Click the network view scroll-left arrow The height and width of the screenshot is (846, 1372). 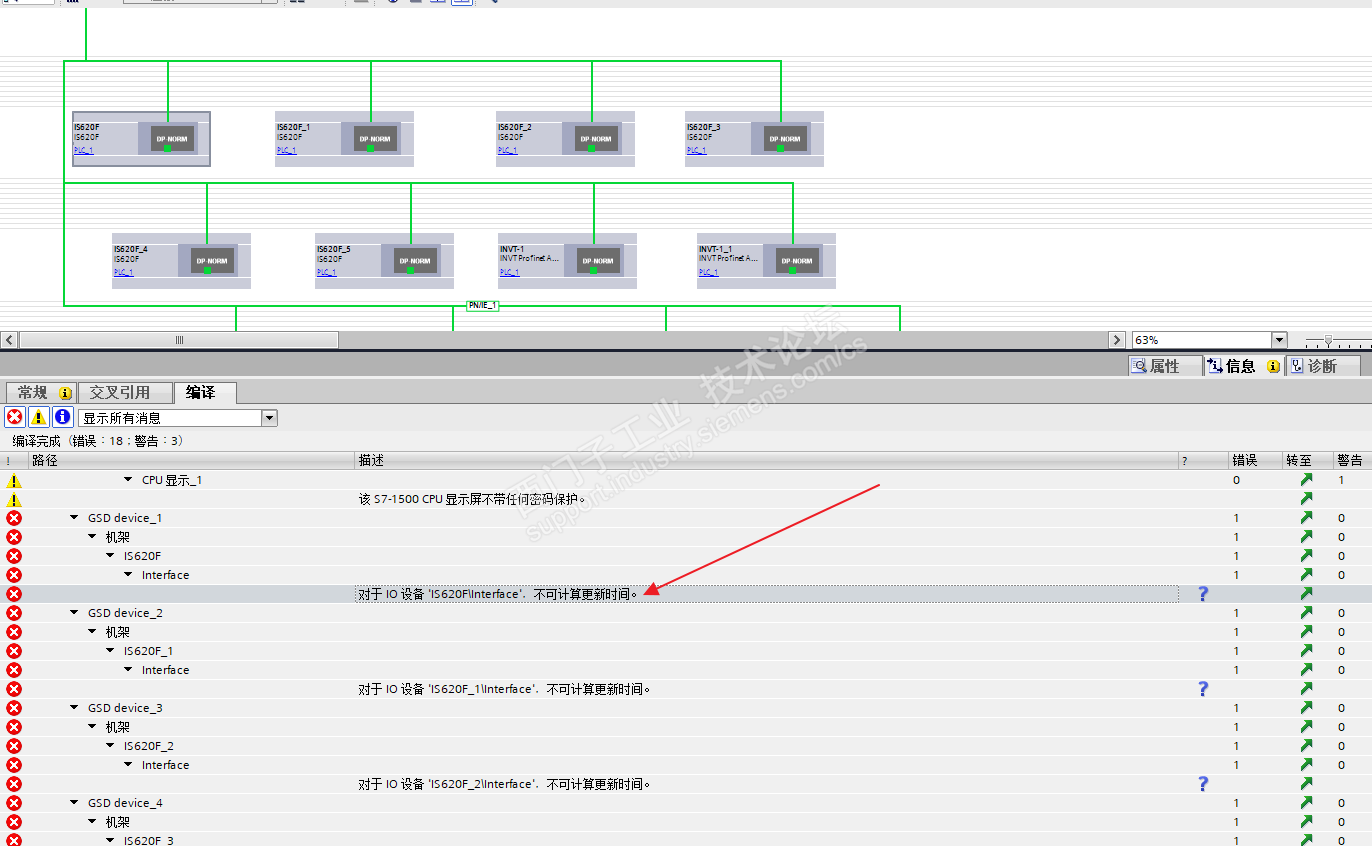pos(9,340)
